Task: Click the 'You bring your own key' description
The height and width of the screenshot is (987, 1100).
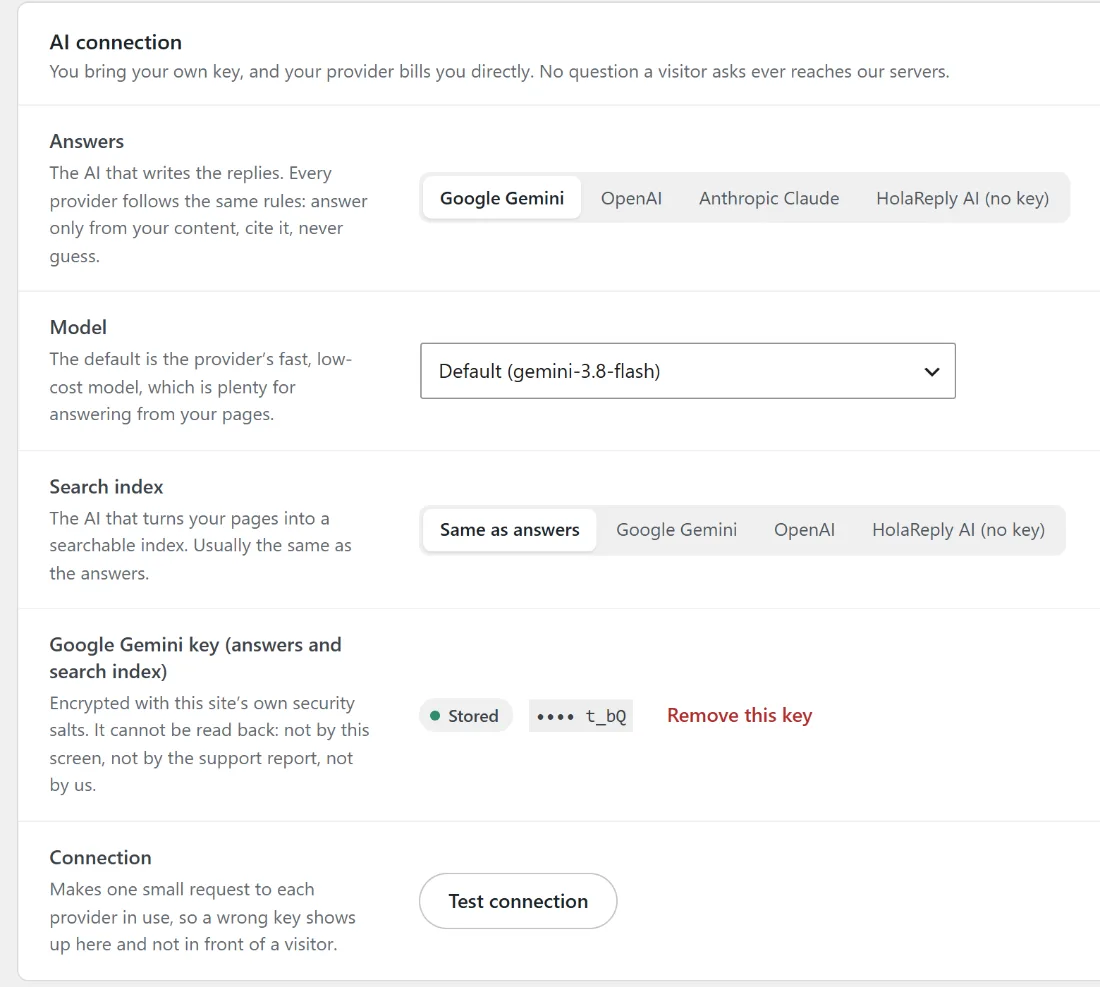Action: (x=499, y=72)
